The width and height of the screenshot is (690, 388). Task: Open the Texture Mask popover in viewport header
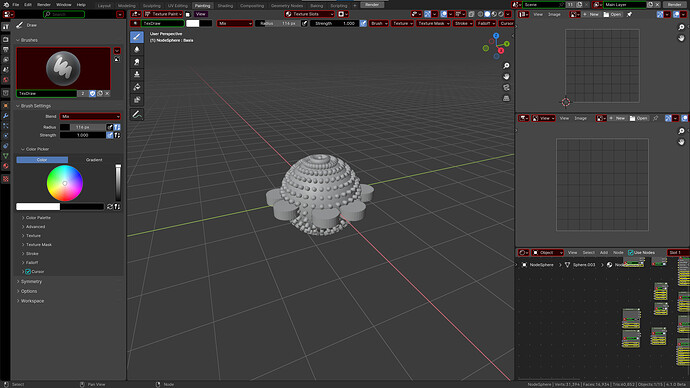[x=433, y=23]
